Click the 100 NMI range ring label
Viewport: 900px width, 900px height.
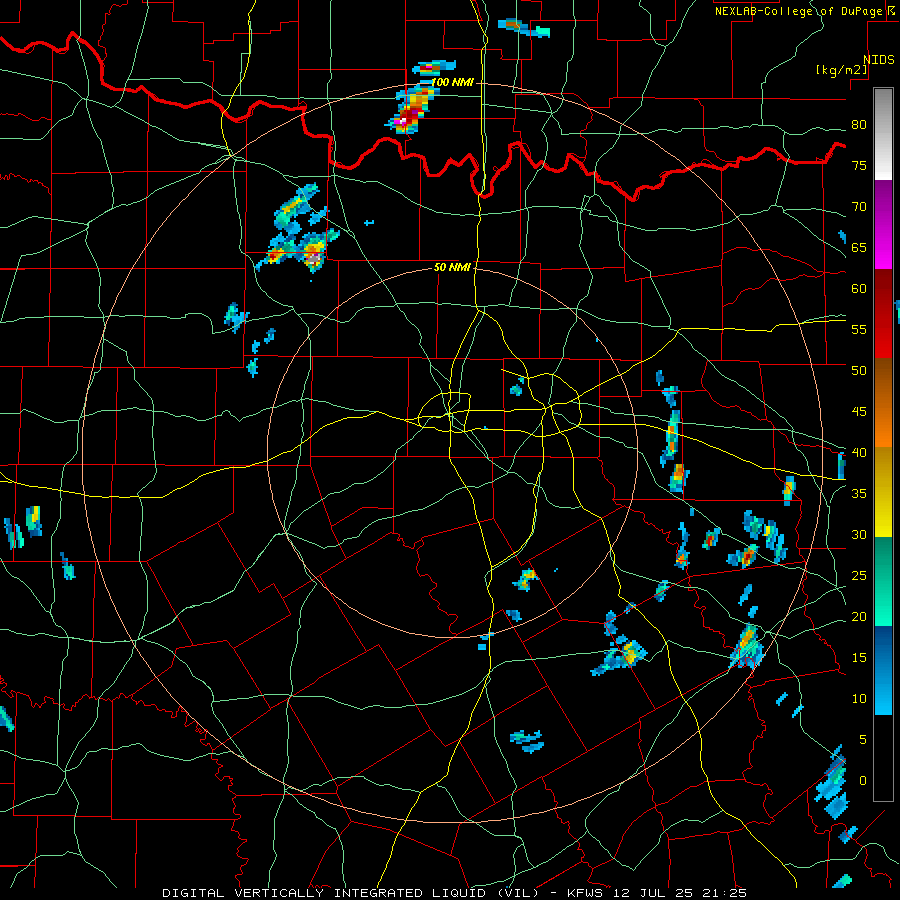[x=452, y=83]
